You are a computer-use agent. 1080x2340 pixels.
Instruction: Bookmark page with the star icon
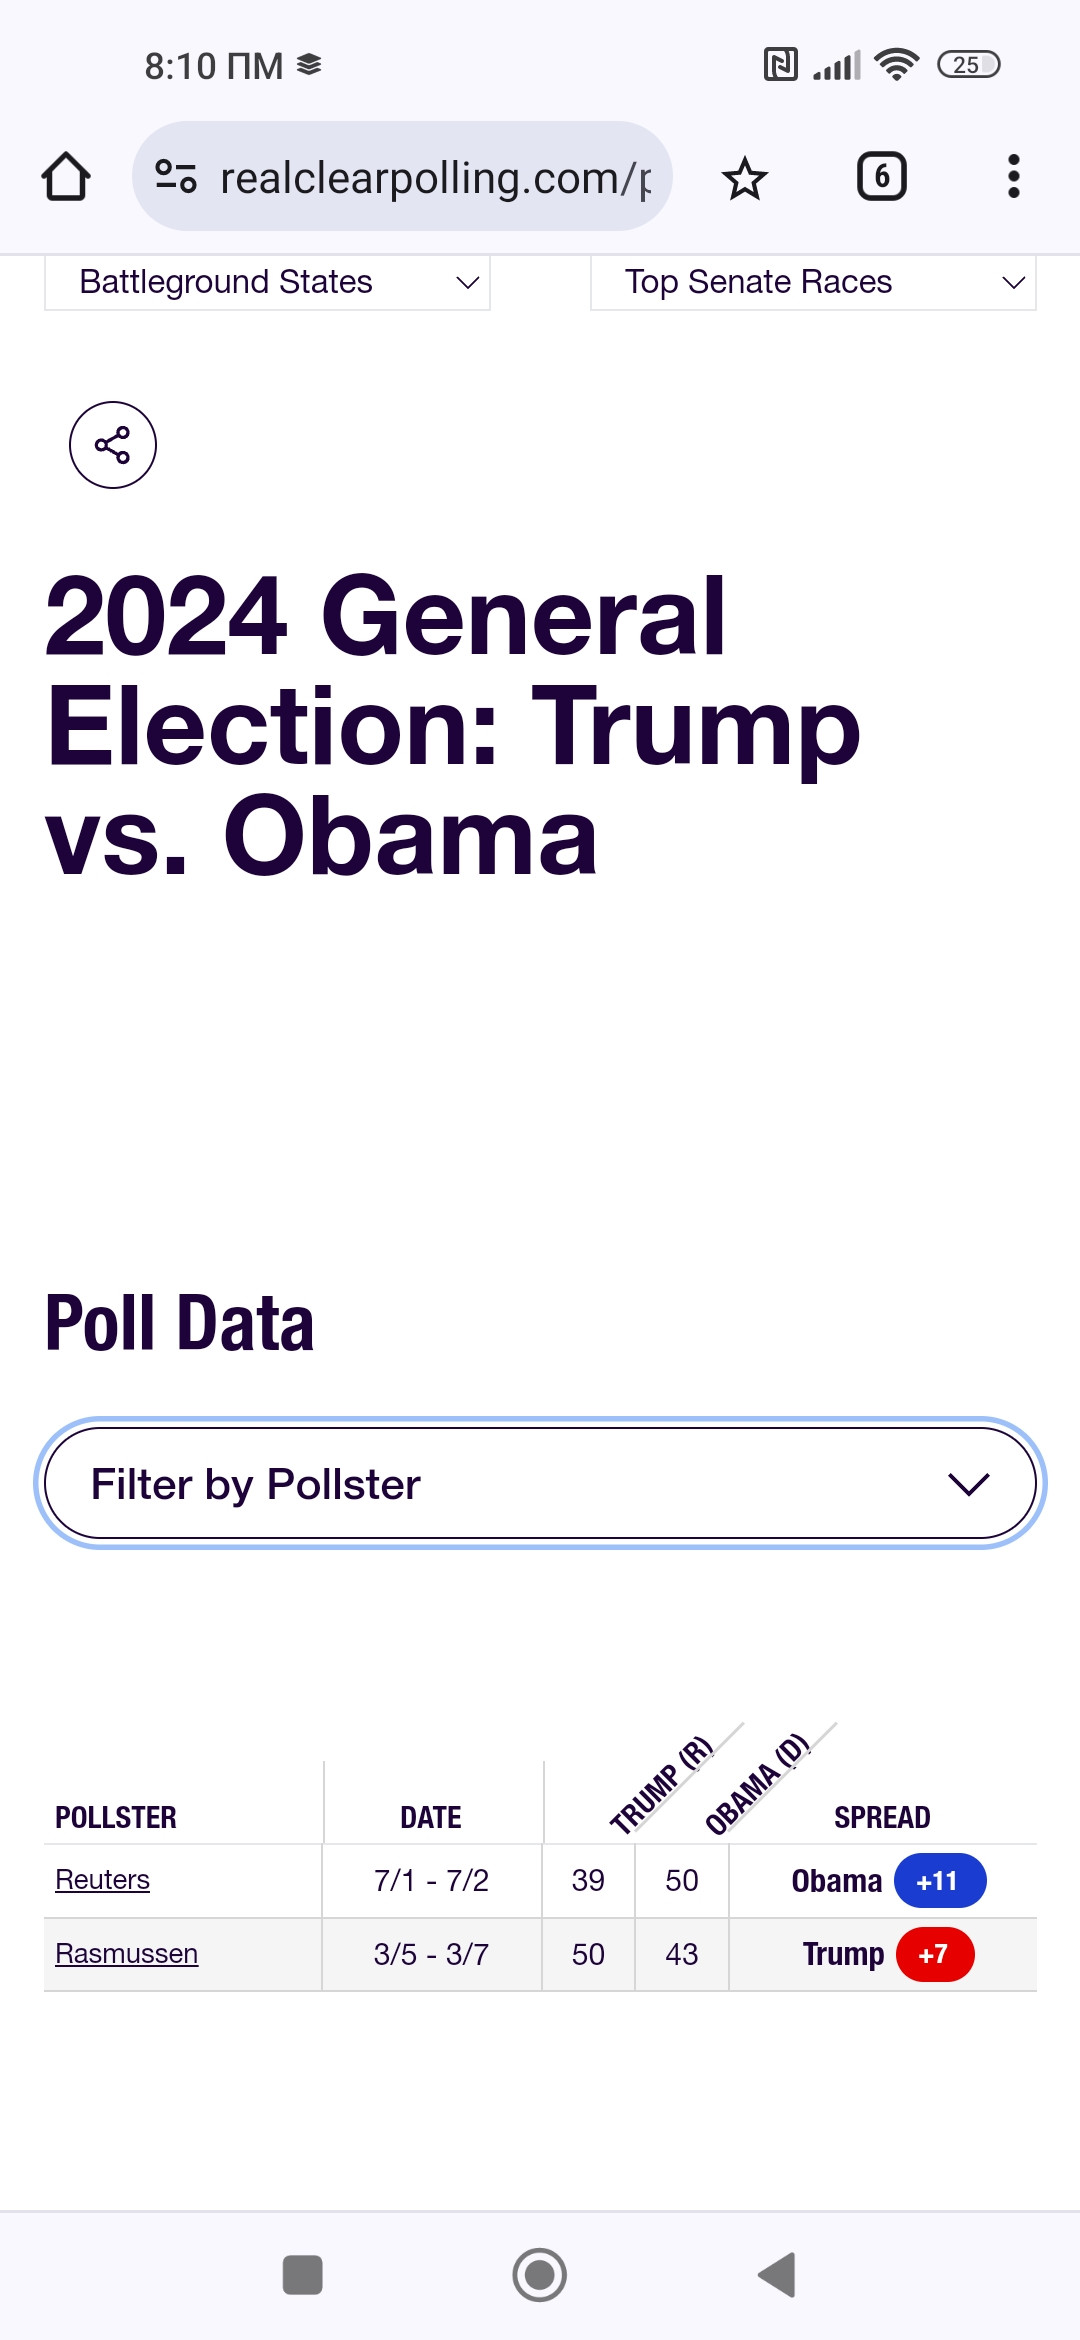coord(744,178)
